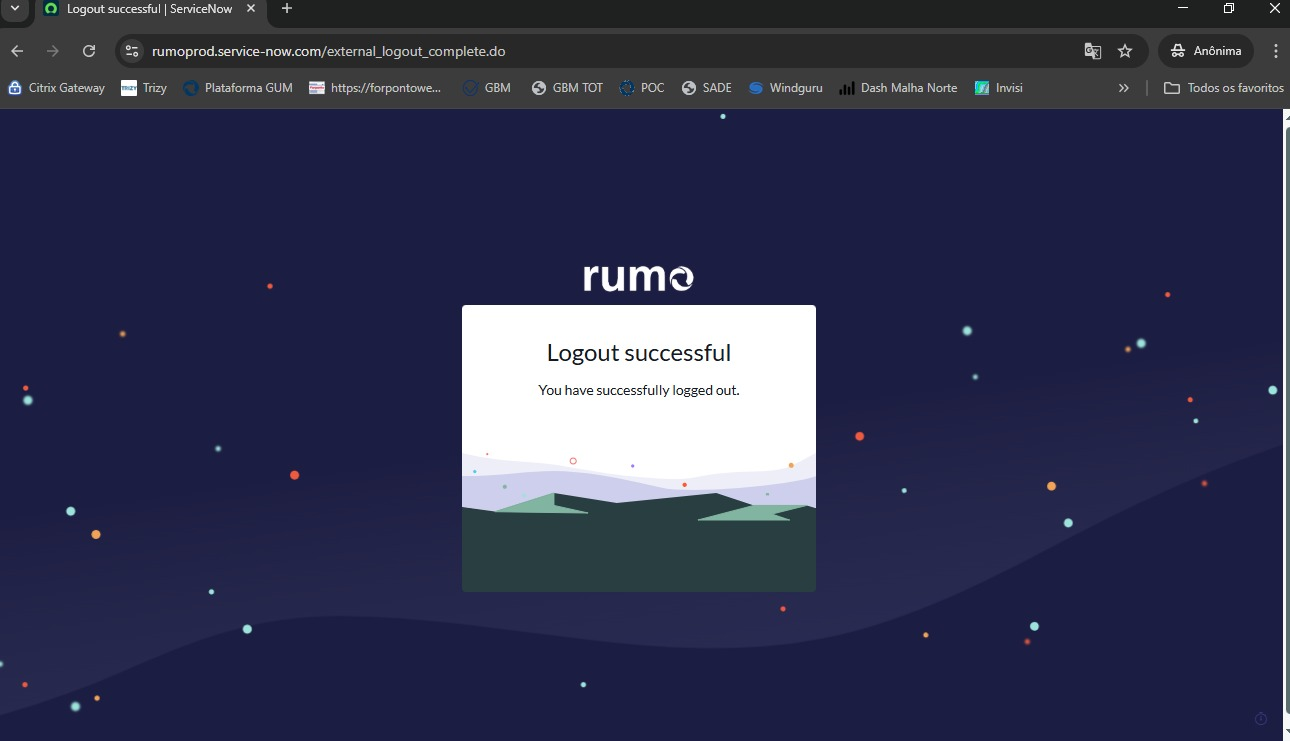Open the Google Translate icon in address bar
Screen dimensions: 1290x741
click(x=1093, y=51)
